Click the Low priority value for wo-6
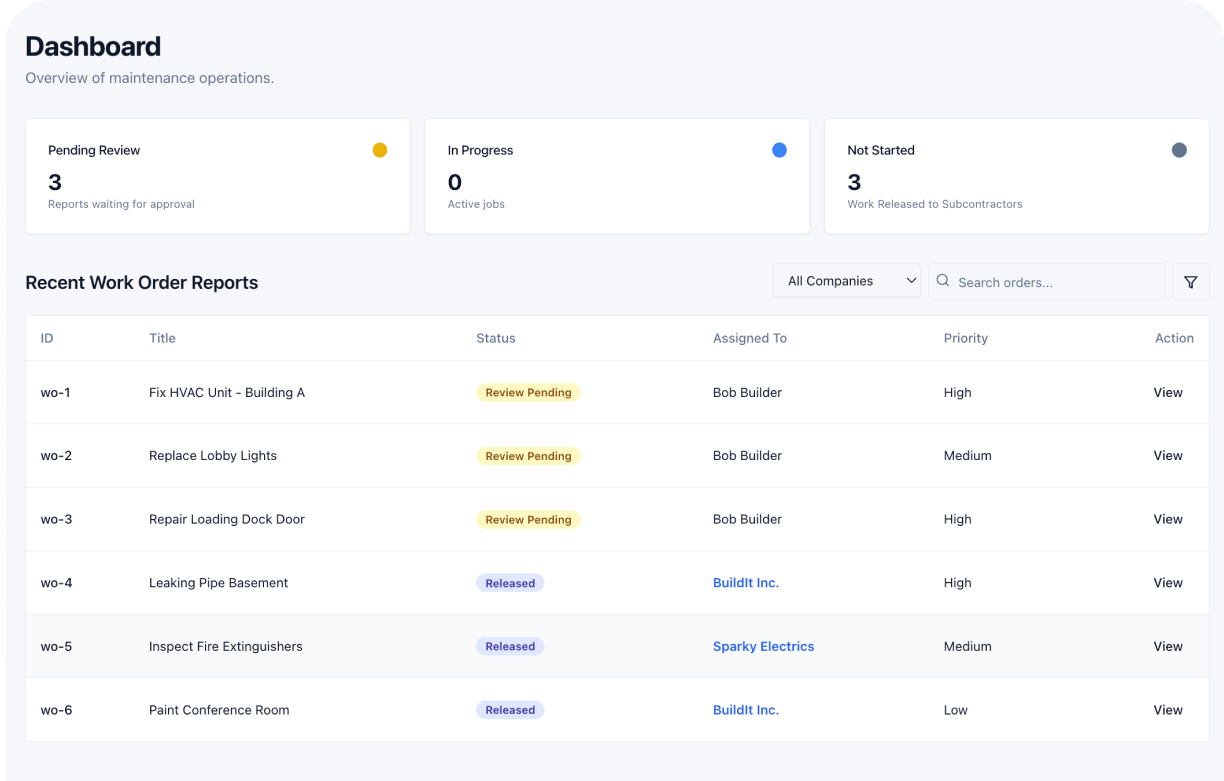 click(x=956, y=710)
